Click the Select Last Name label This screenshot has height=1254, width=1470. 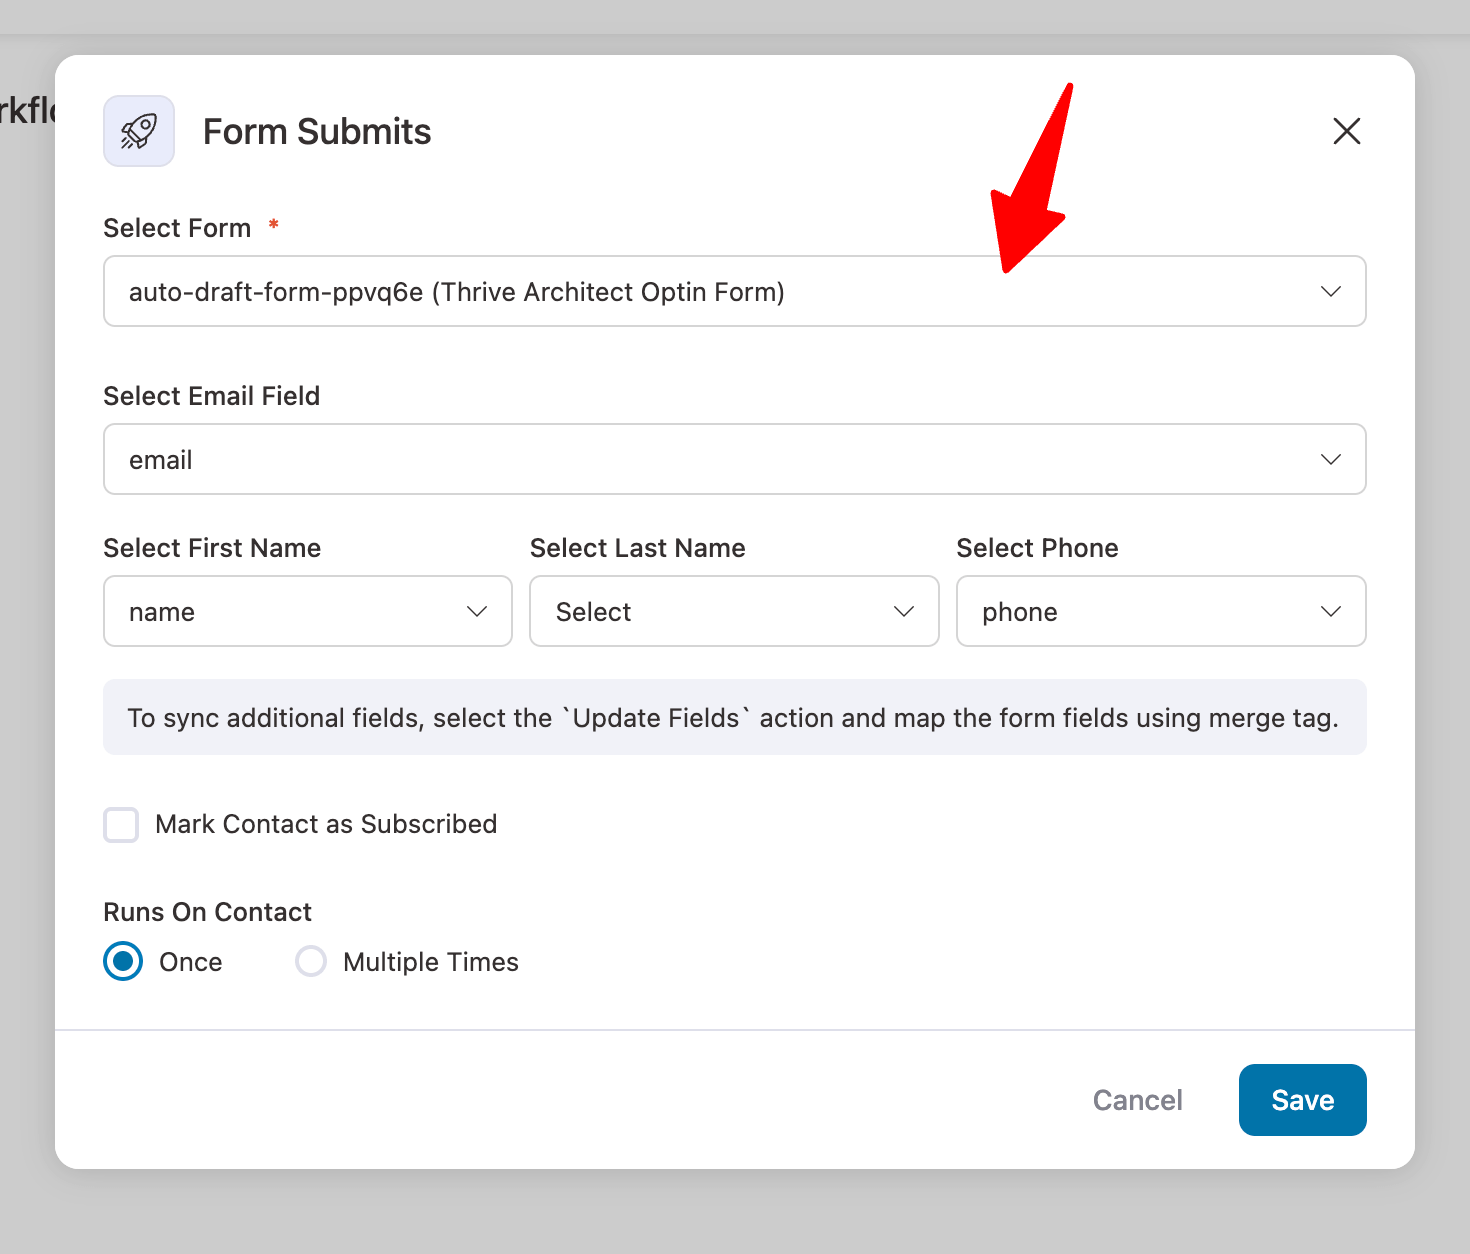[x=638, y=548]
